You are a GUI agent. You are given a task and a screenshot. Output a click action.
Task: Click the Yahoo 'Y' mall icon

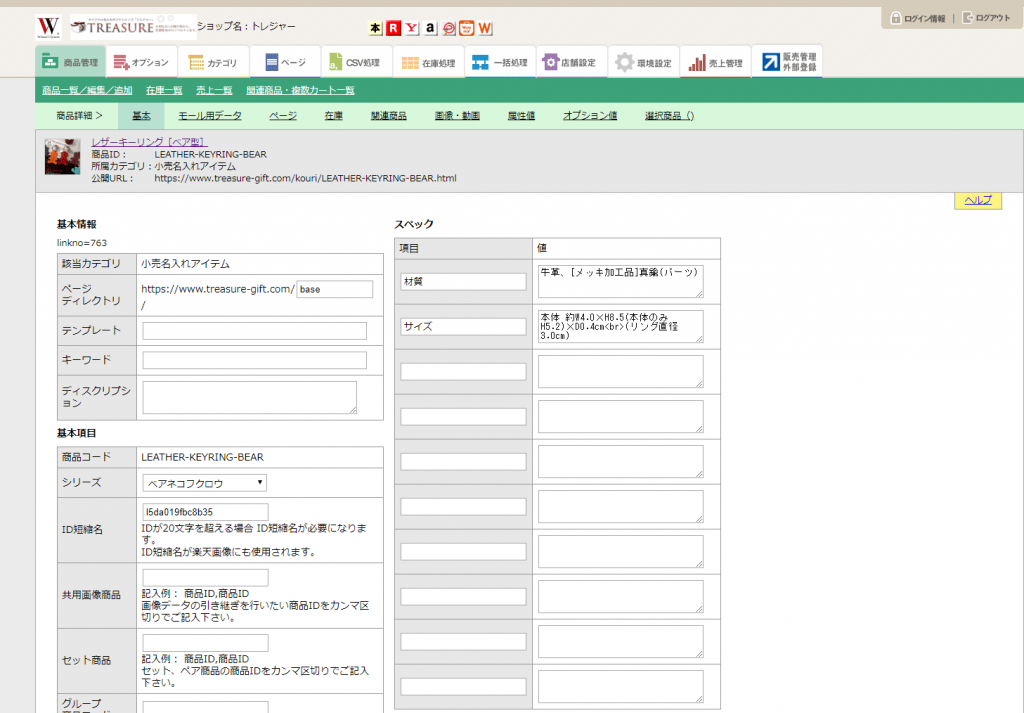(411, 29)
